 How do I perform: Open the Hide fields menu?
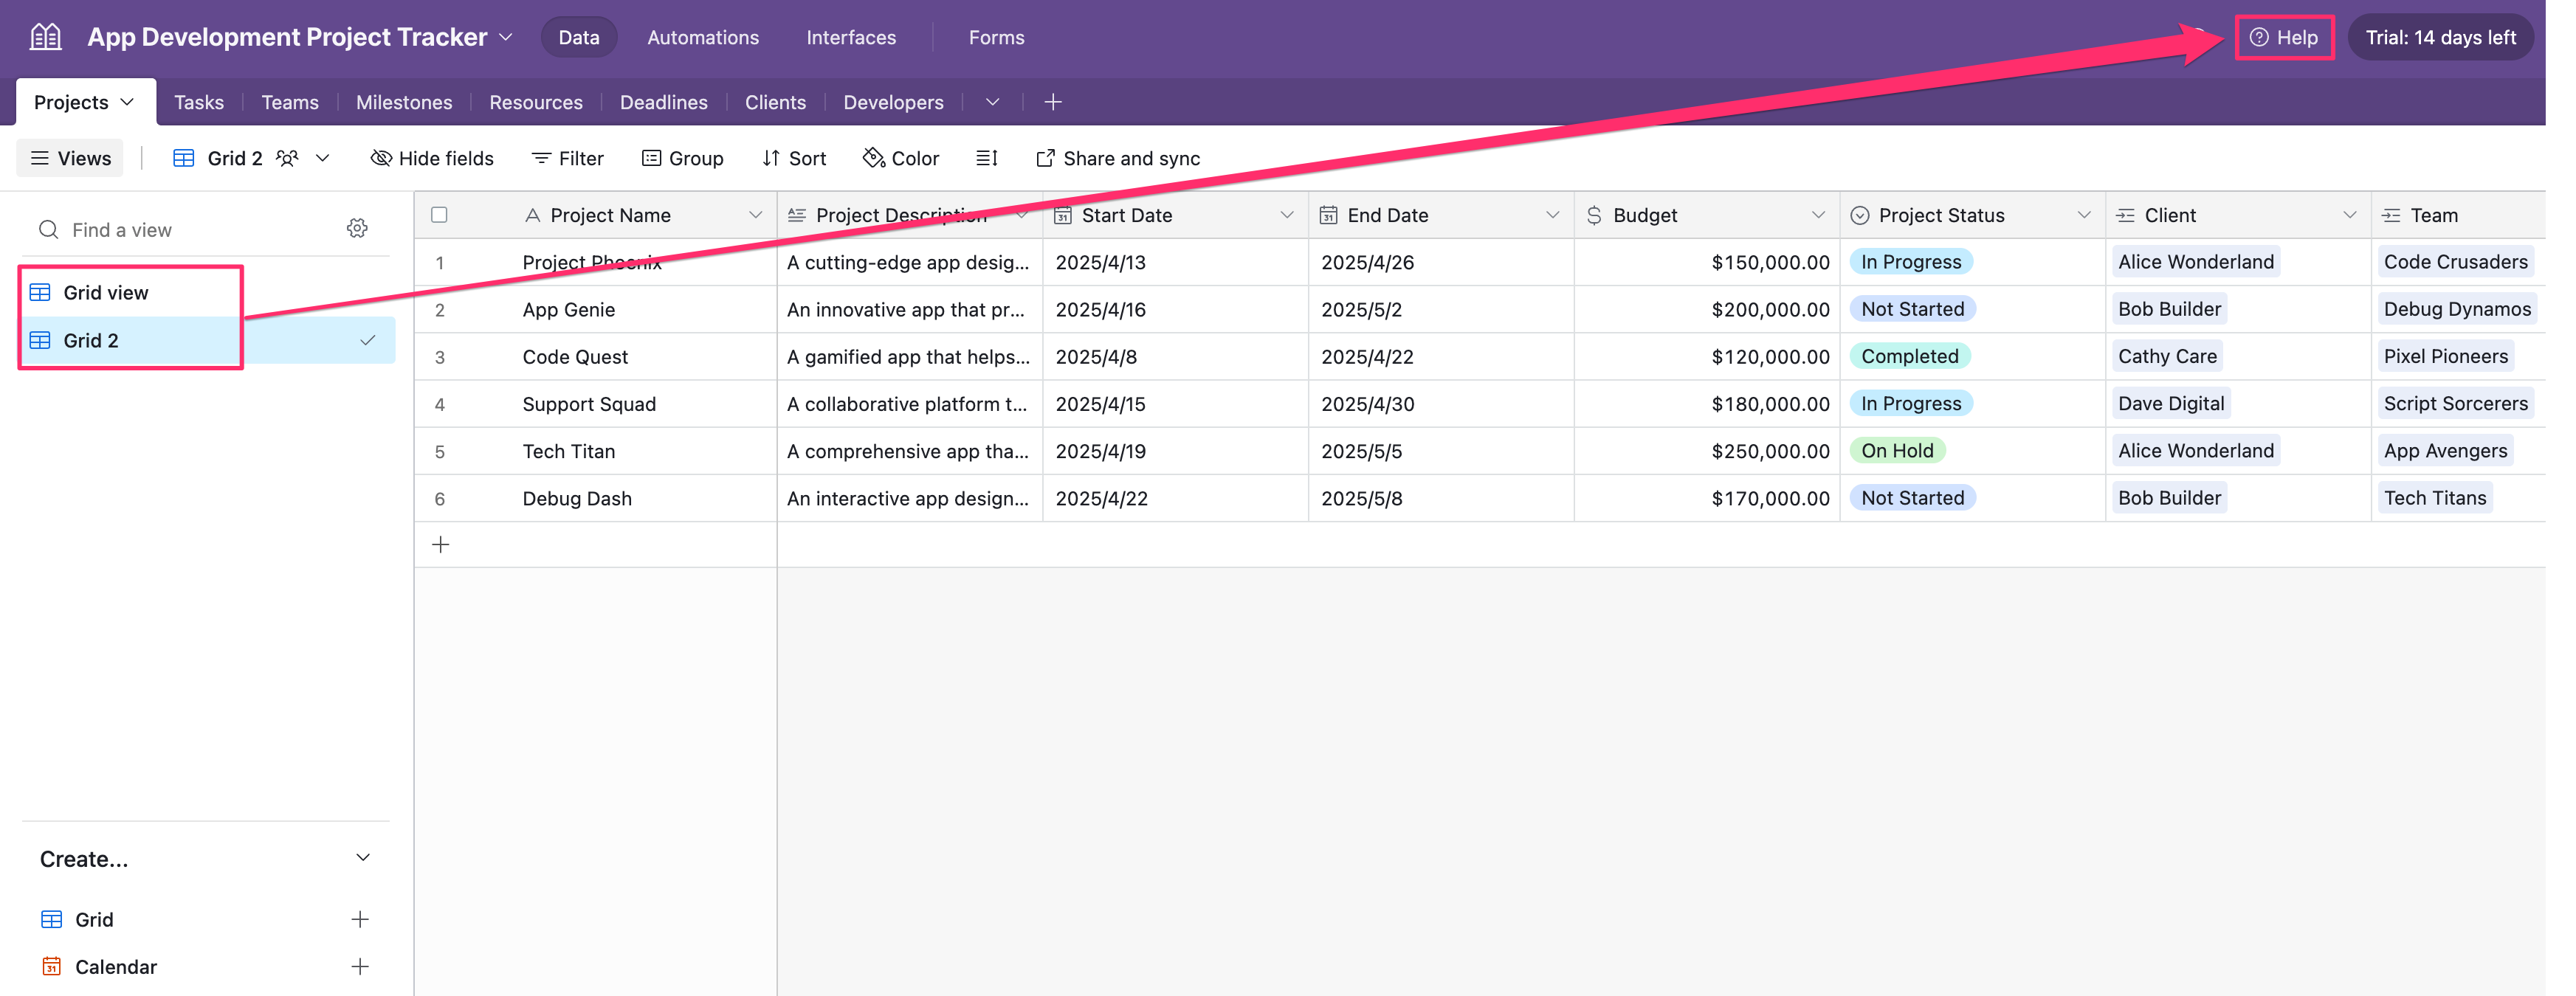pos(432,158)
